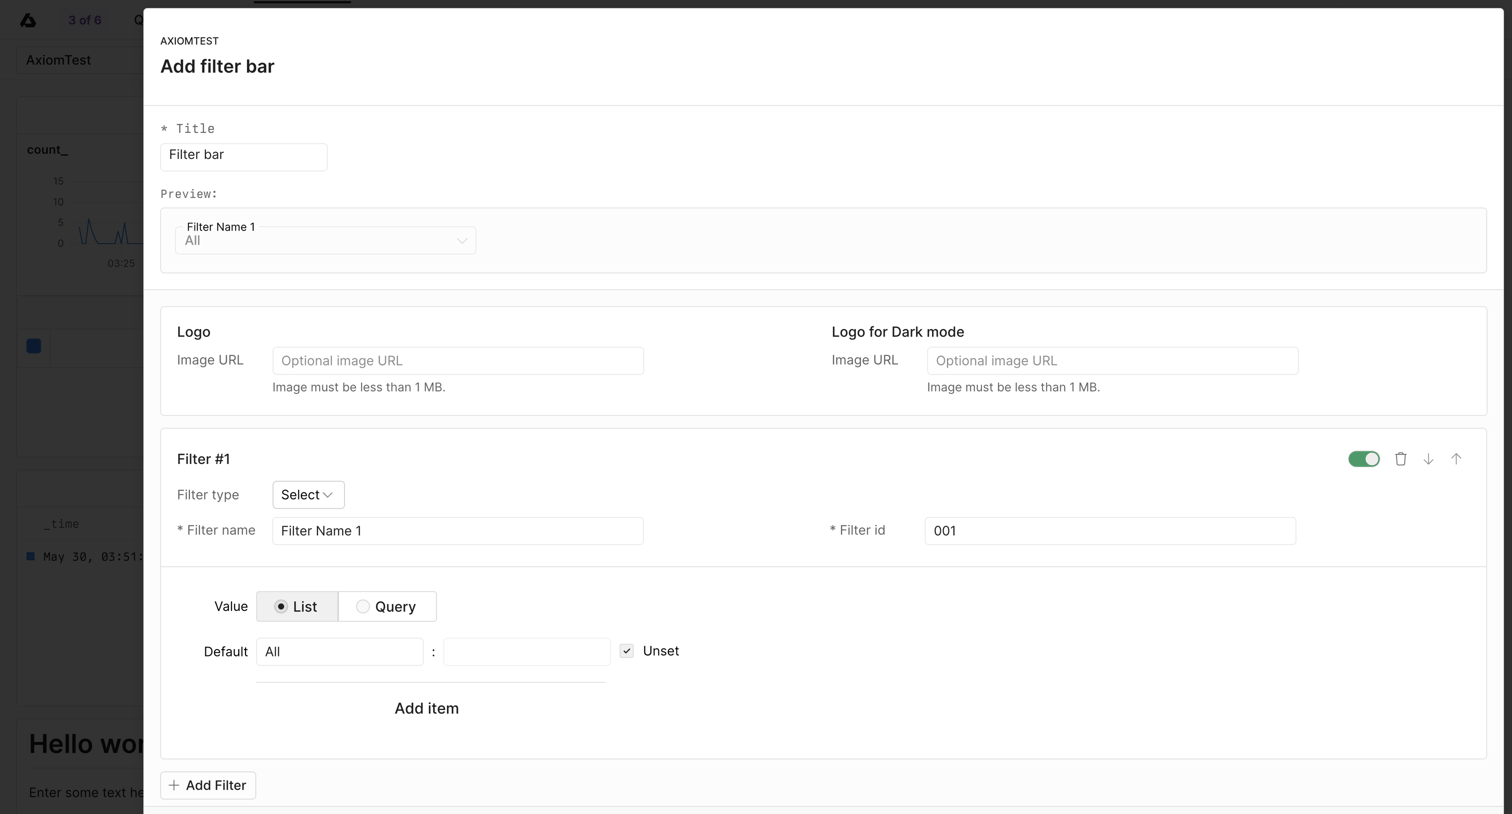Click the AxiomTest dashboard name in the background
This screenshot has height=814, width=1512.
coord(58,60)
